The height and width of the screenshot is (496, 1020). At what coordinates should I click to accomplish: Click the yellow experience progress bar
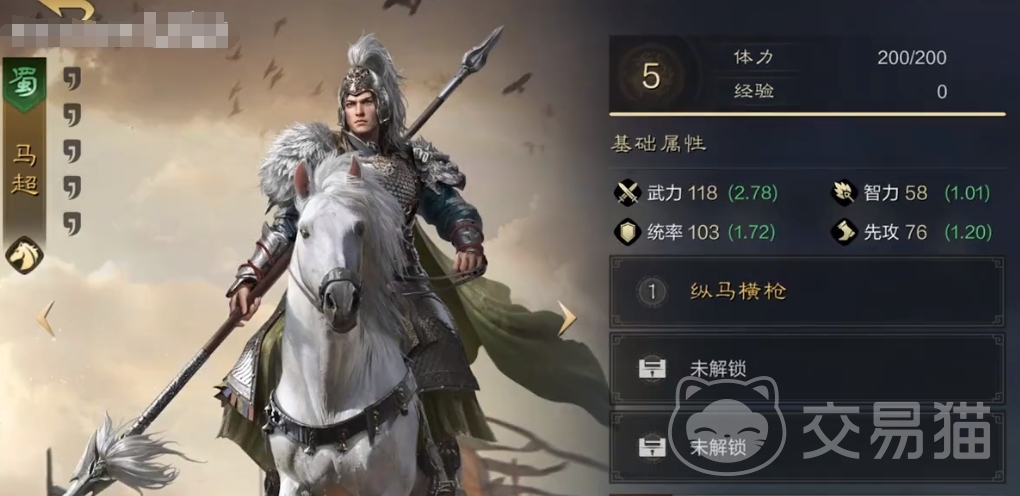(x=807, y=115)
